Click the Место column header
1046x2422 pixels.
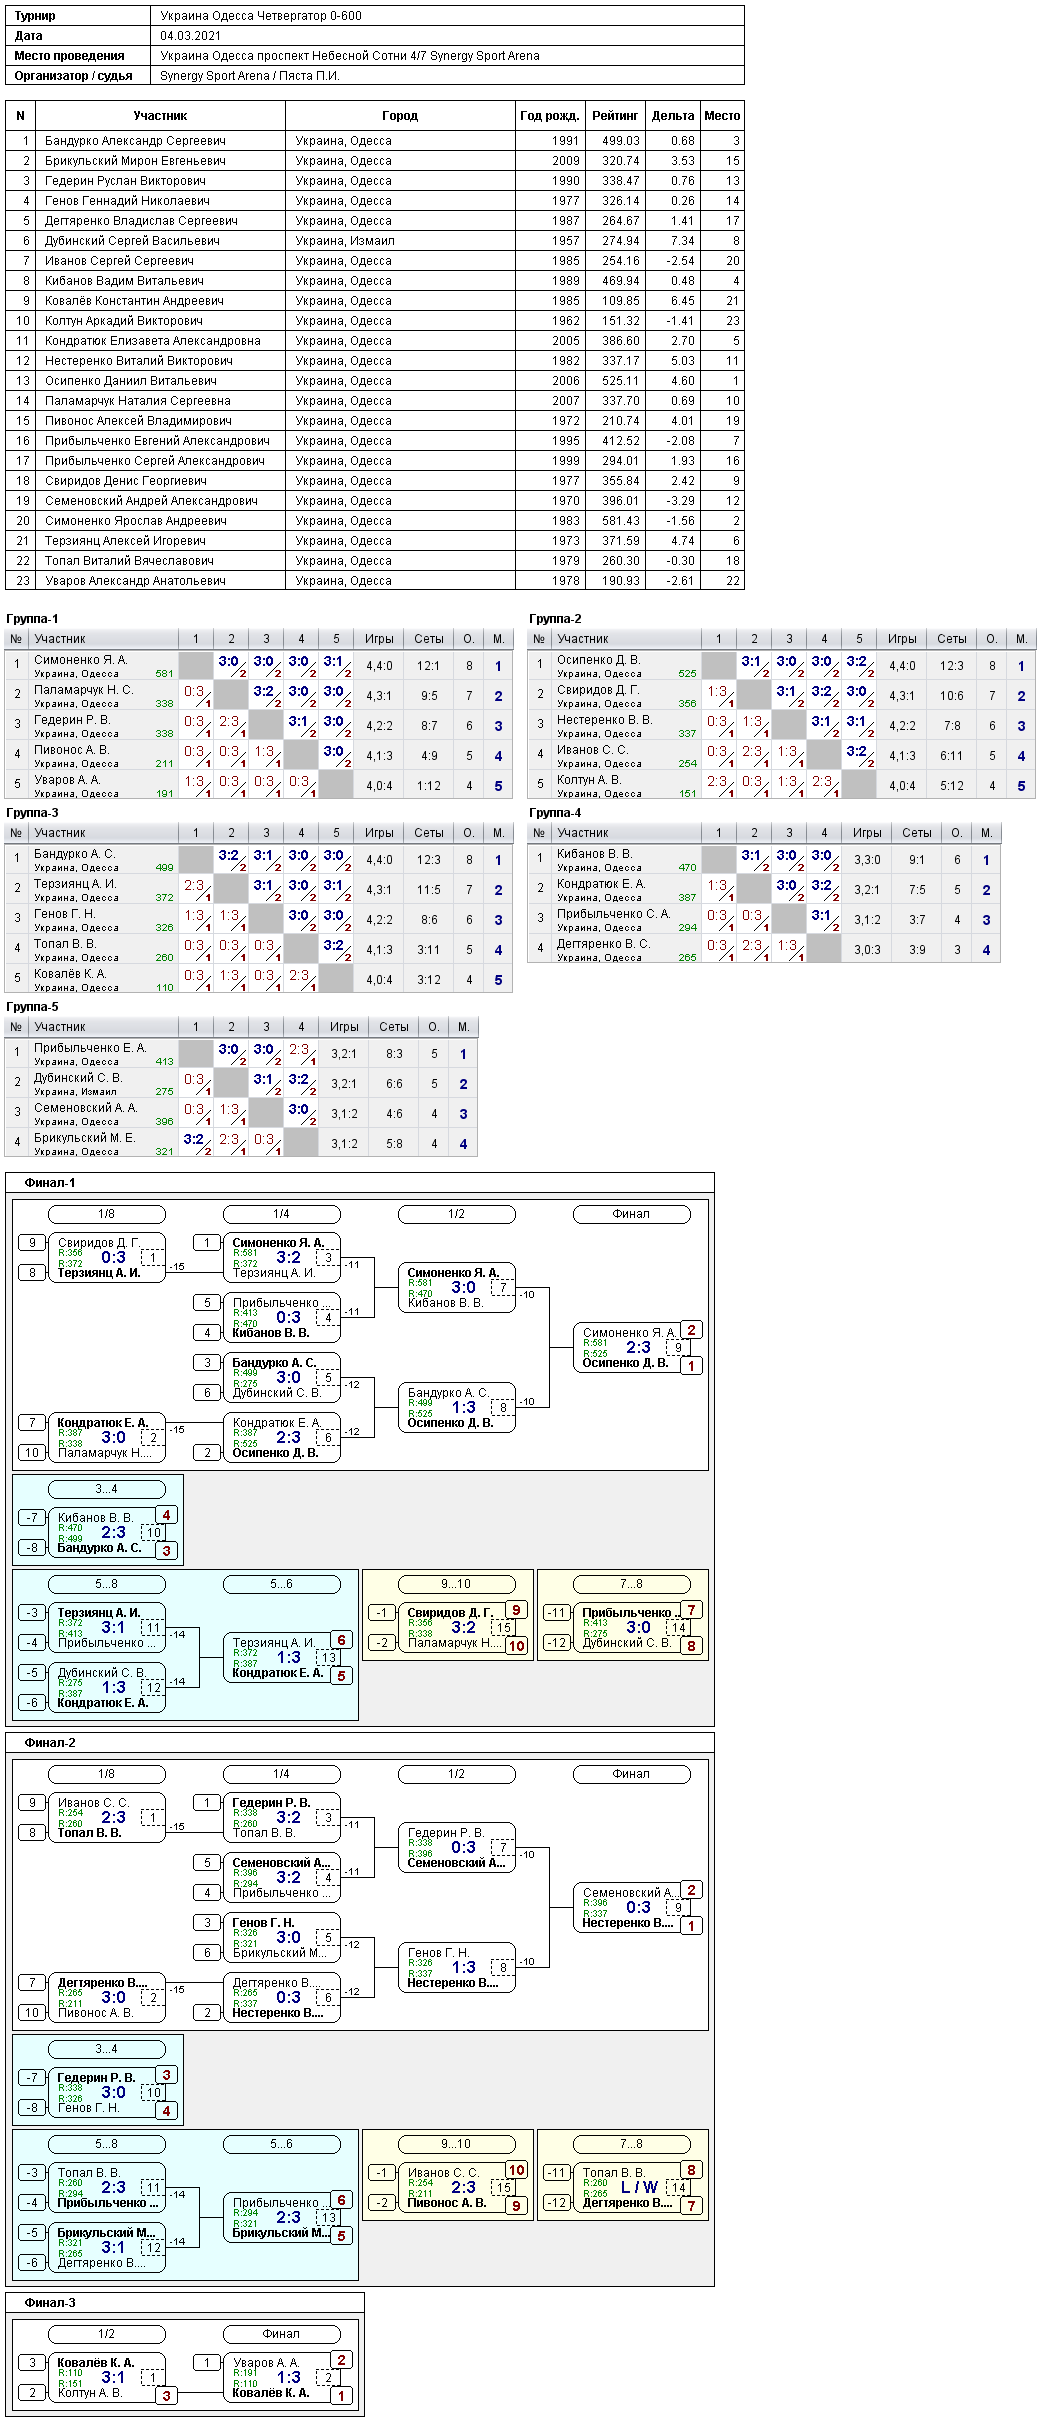click(x=722, y=116)
